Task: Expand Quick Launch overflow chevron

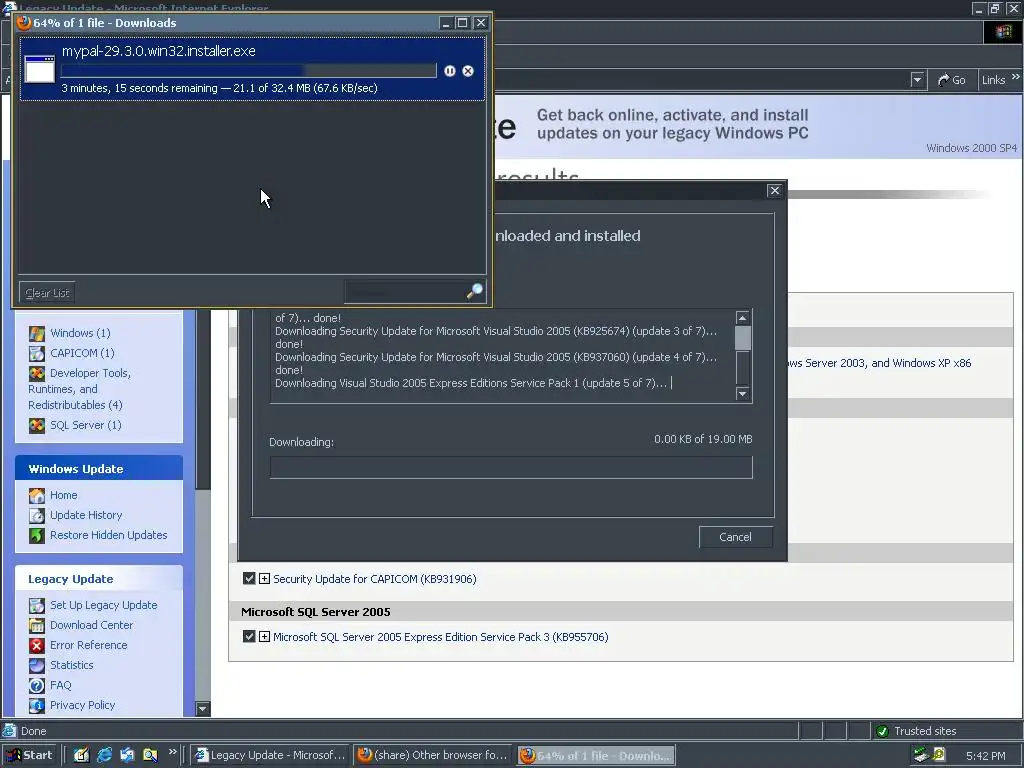Action: [x=172, y=752]
